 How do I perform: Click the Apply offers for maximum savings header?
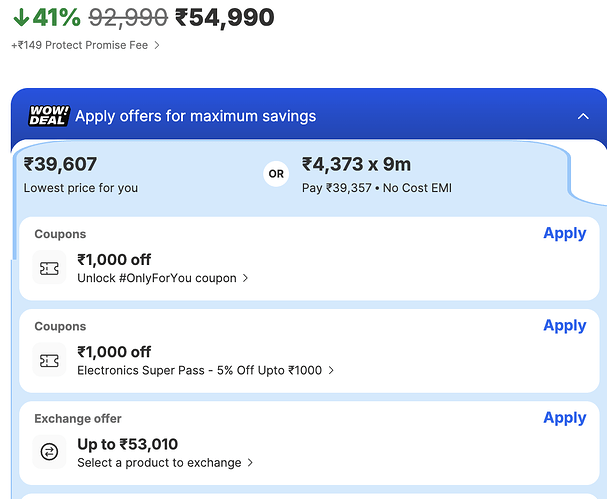195,116
